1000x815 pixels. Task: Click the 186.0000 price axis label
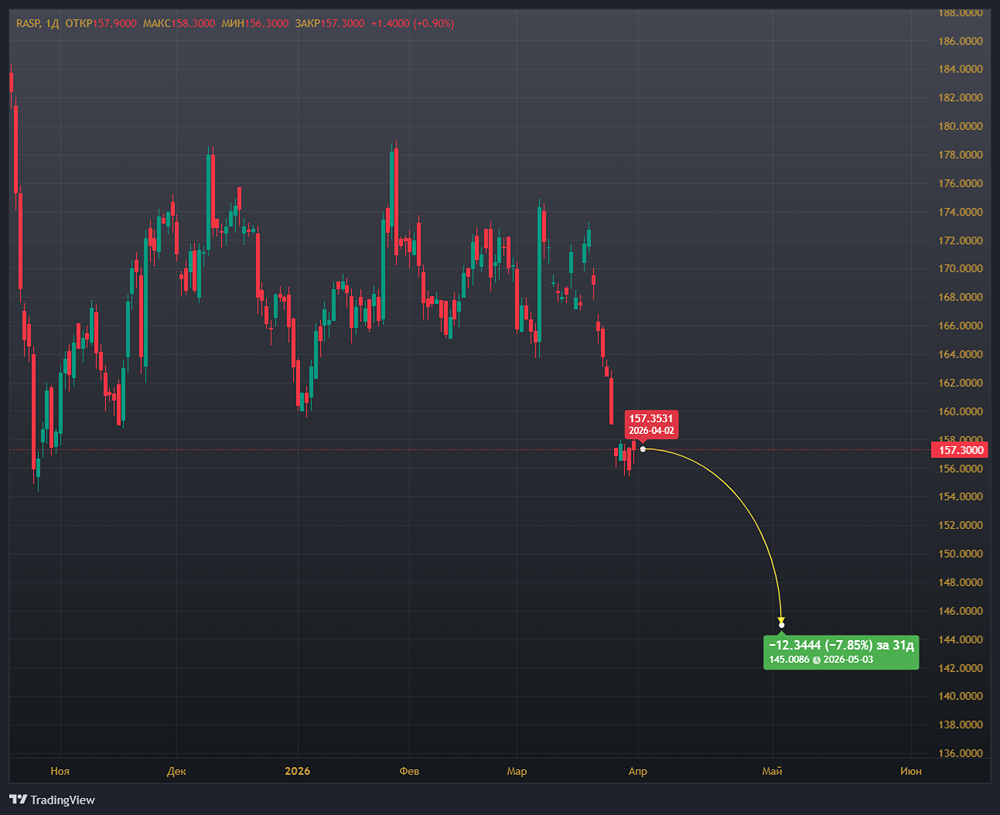[960, 41]
